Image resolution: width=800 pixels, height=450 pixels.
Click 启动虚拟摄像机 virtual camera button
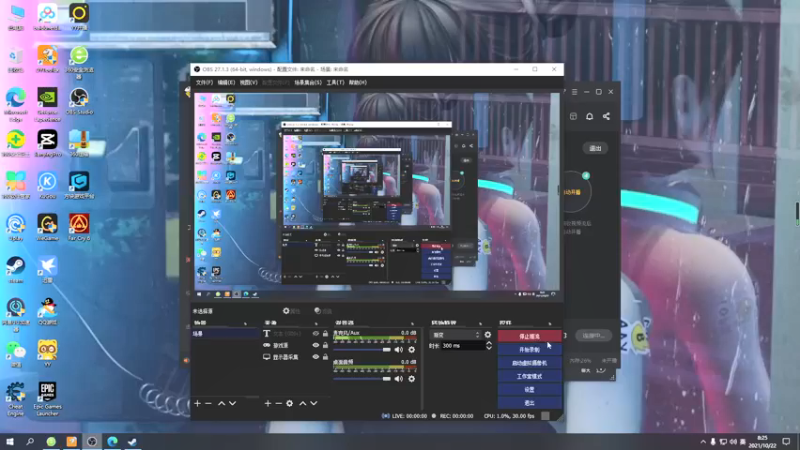[529, 363]
